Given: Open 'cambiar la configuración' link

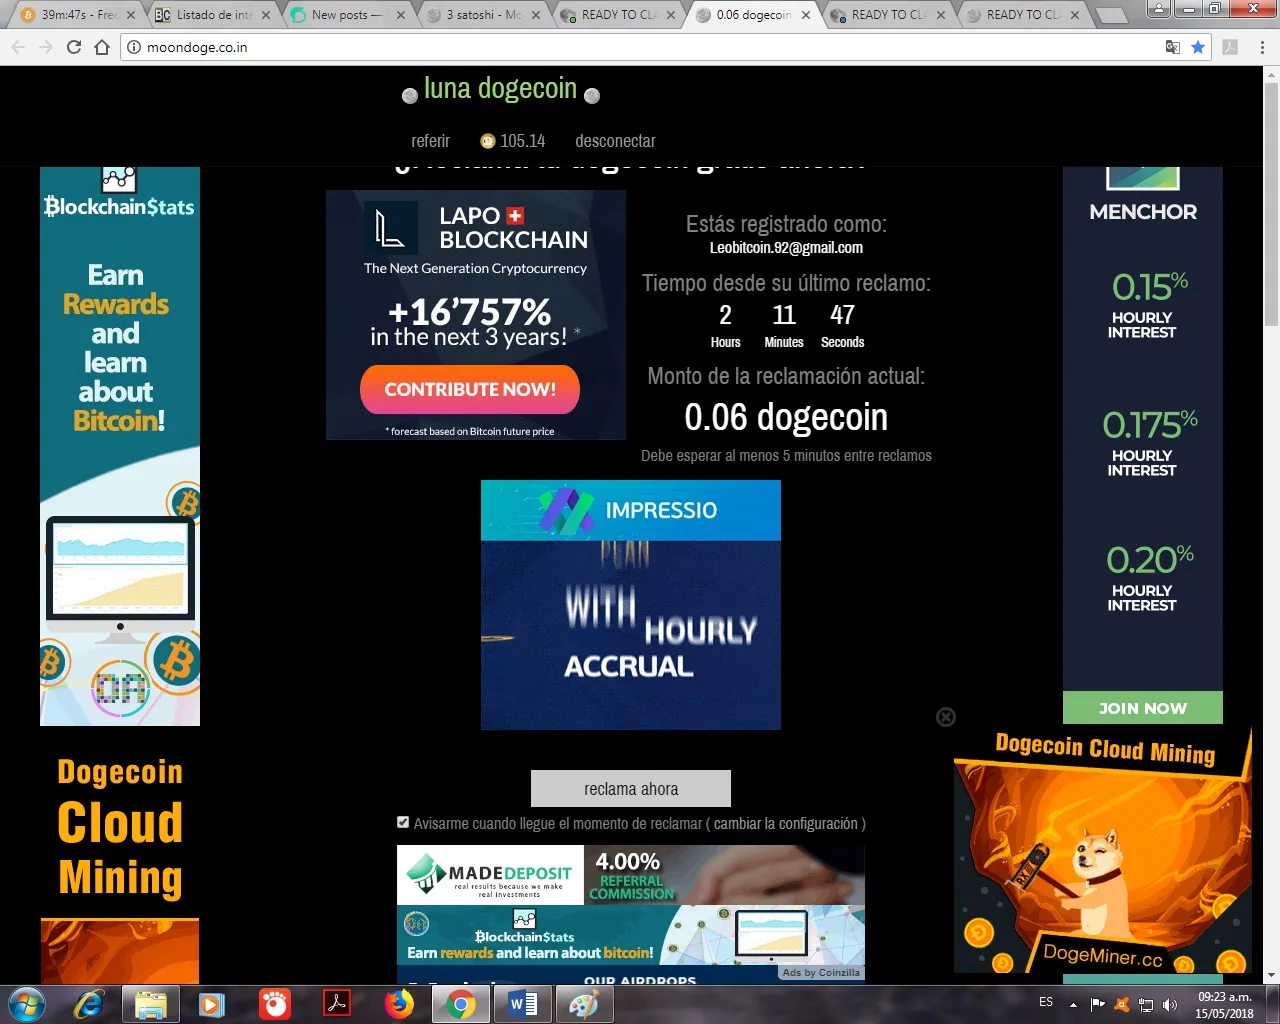Looking at the screenshot, I should tap(786, 823).
